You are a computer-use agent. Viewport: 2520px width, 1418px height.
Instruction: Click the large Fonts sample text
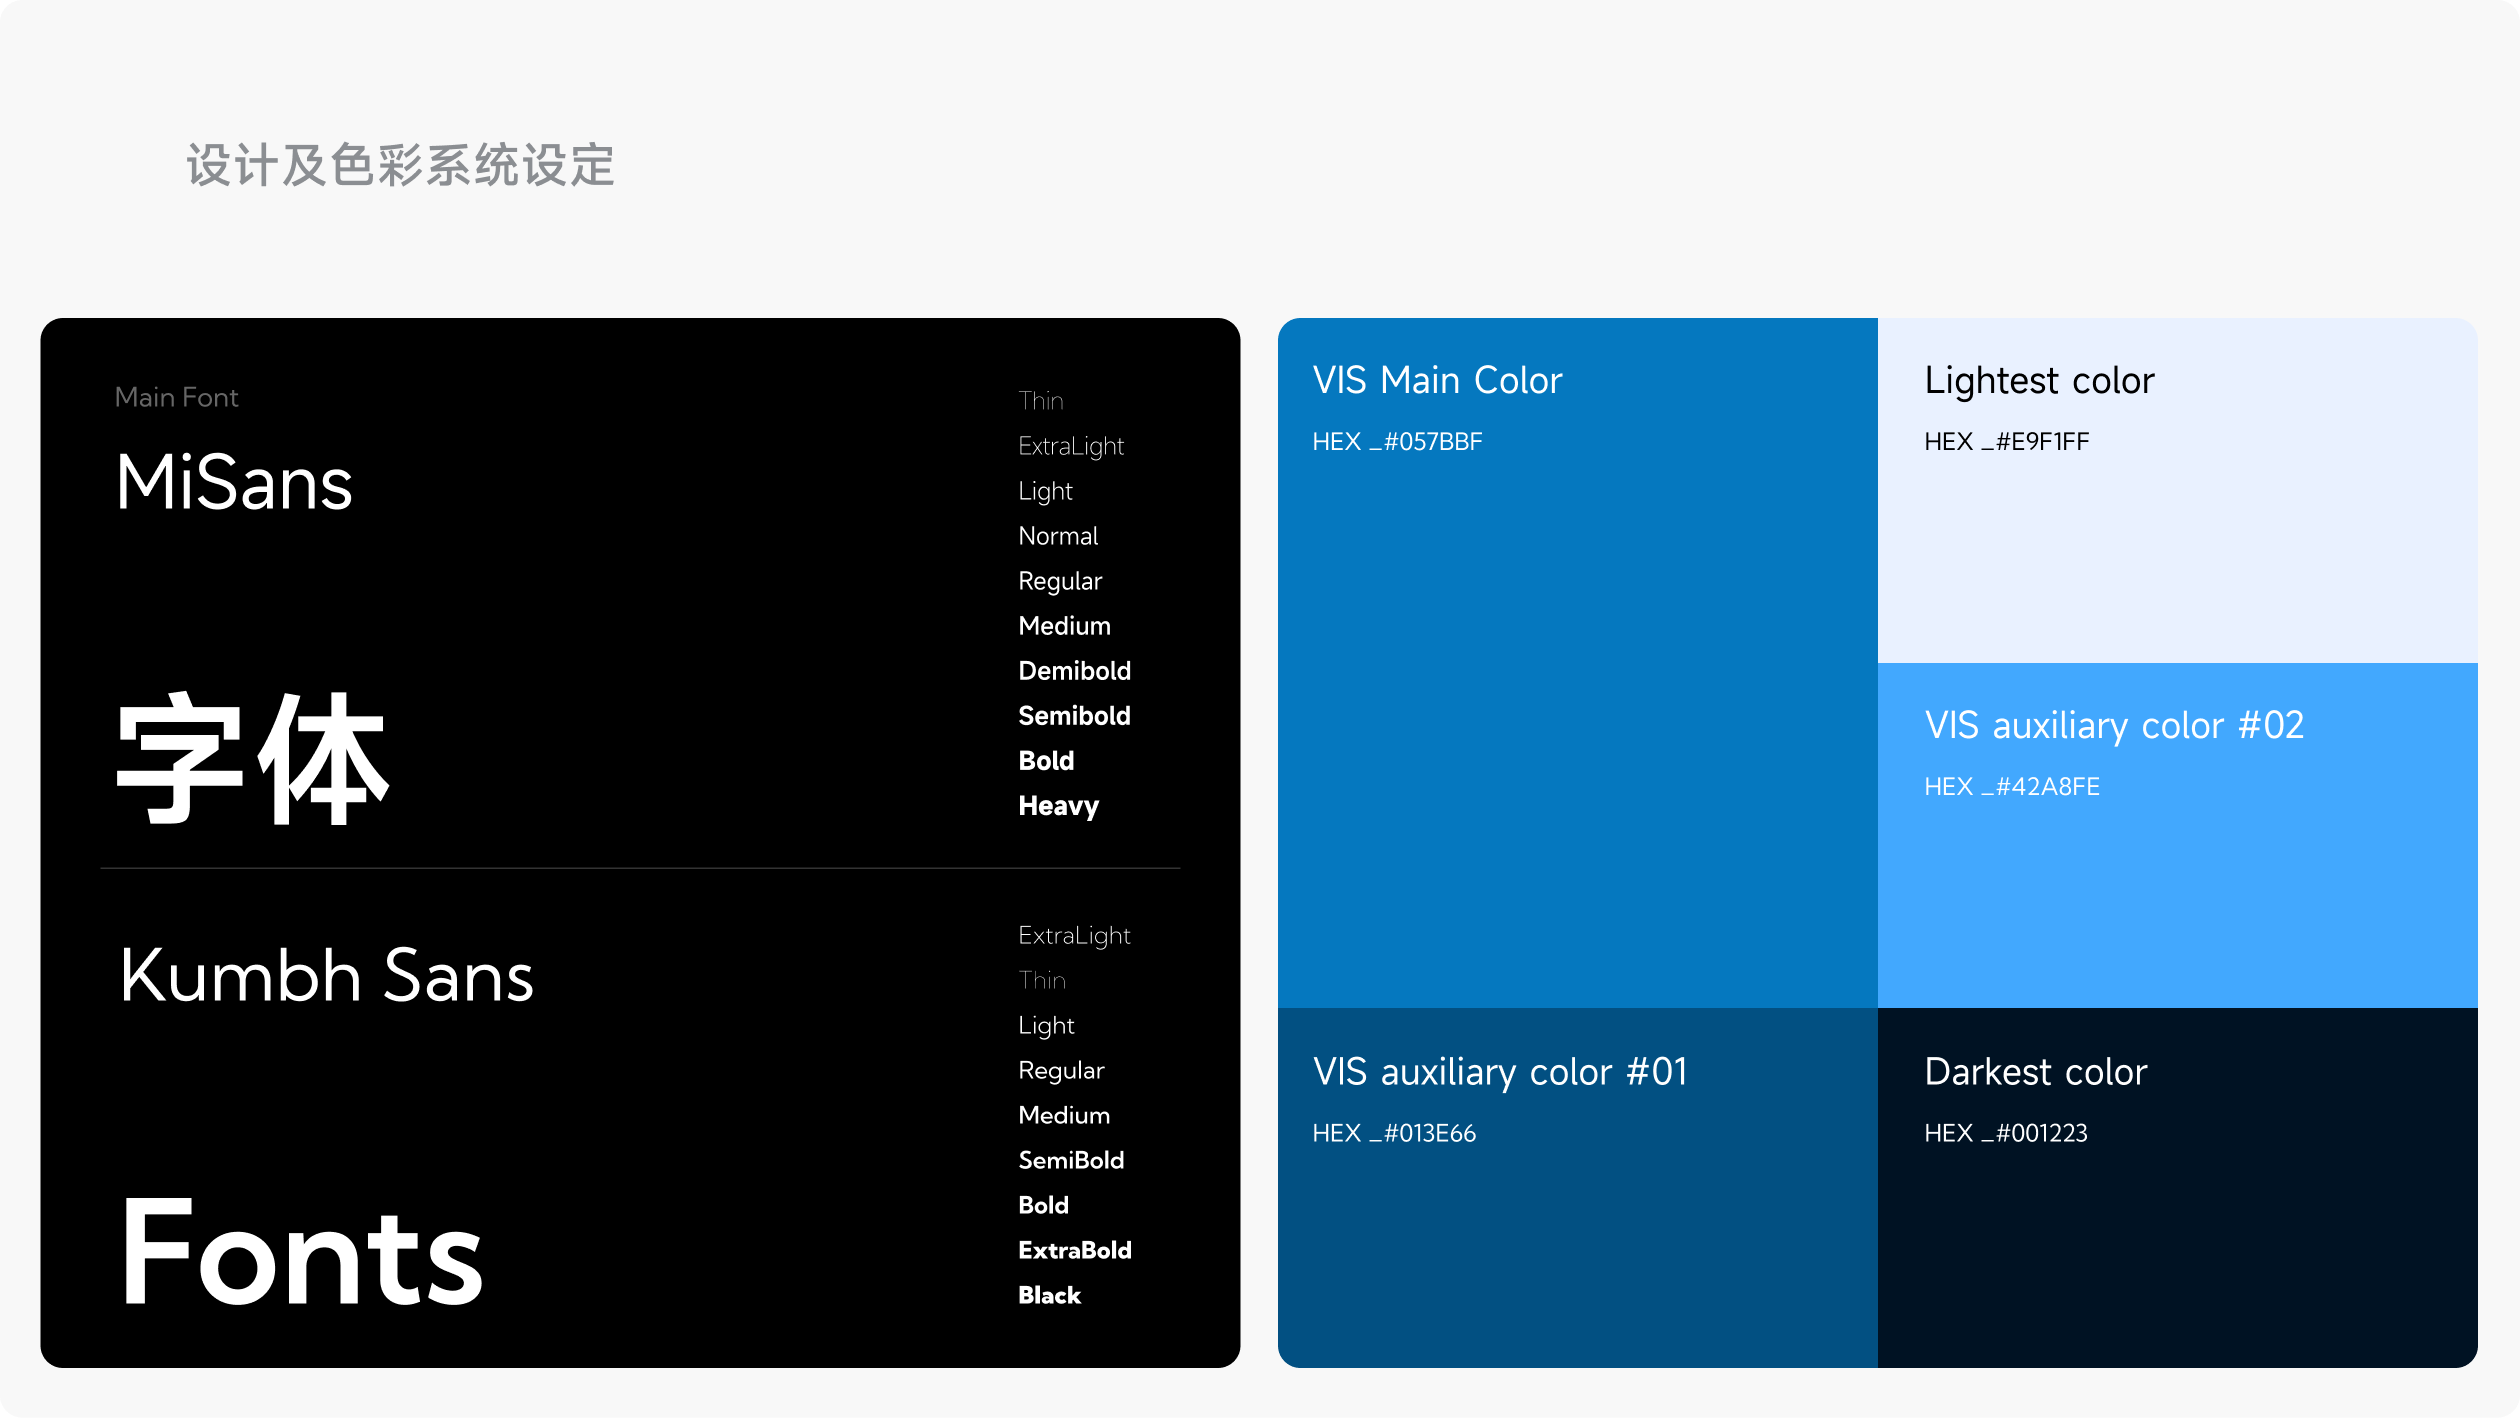coord(301,1252)
